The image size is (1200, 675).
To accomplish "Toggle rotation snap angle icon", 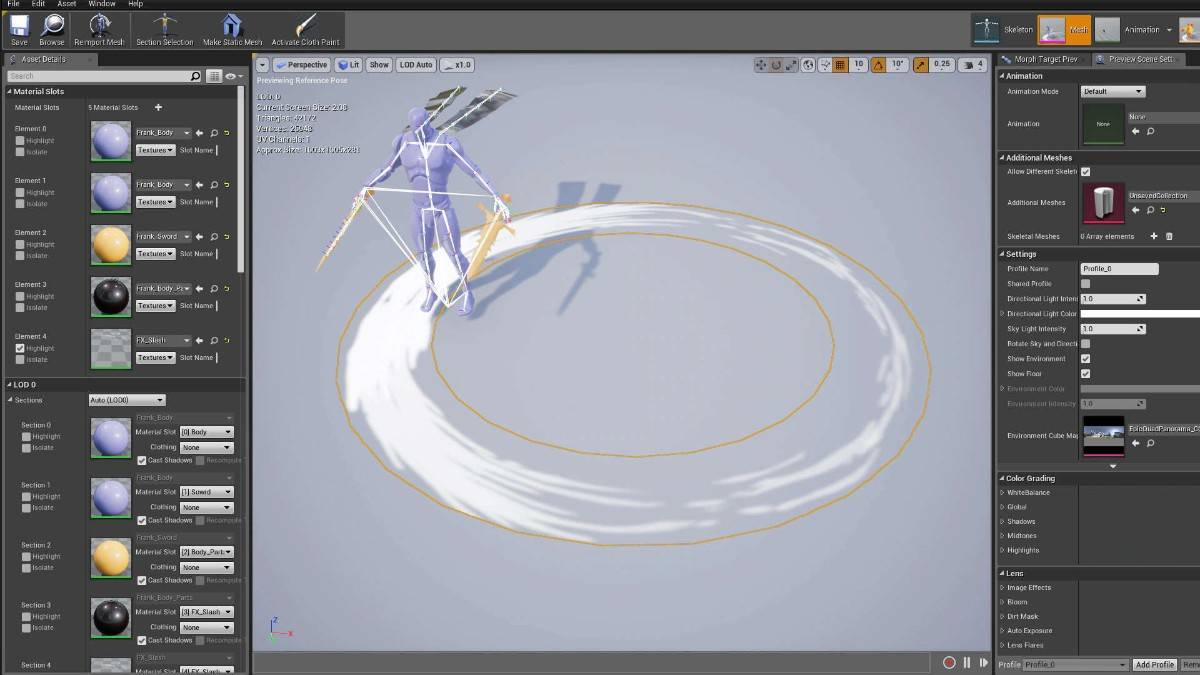I will pos(879,65).
